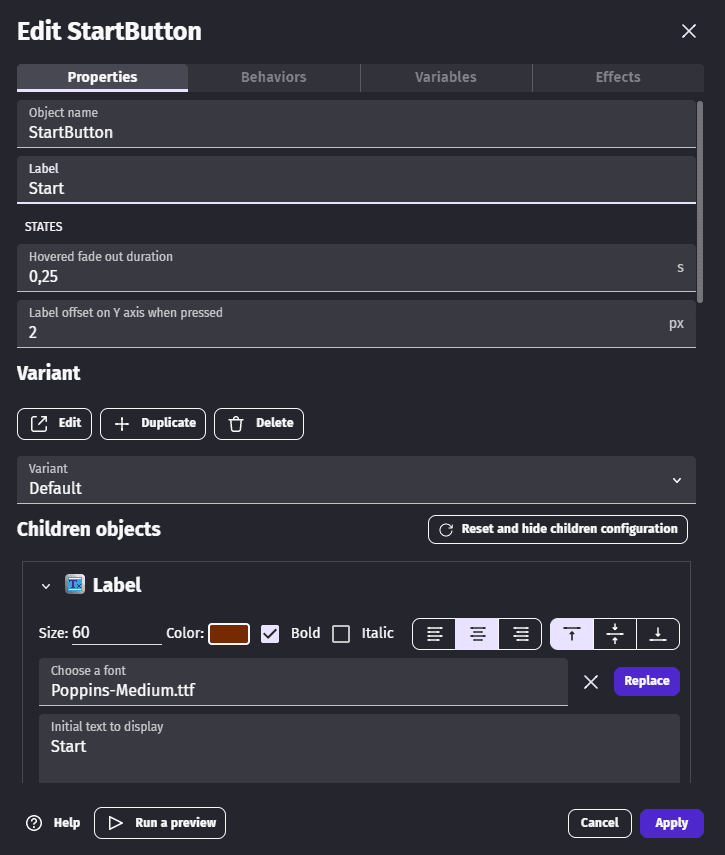Set vertical alignment to middle
This screenshot has width=725, height=855.
coord(615,634)
